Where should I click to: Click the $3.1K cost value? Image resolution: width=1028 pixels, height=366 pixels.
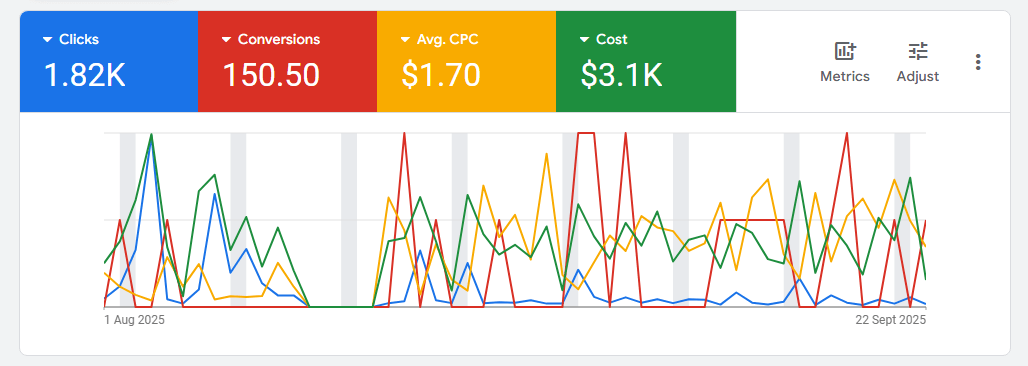[x=621, y=75]
